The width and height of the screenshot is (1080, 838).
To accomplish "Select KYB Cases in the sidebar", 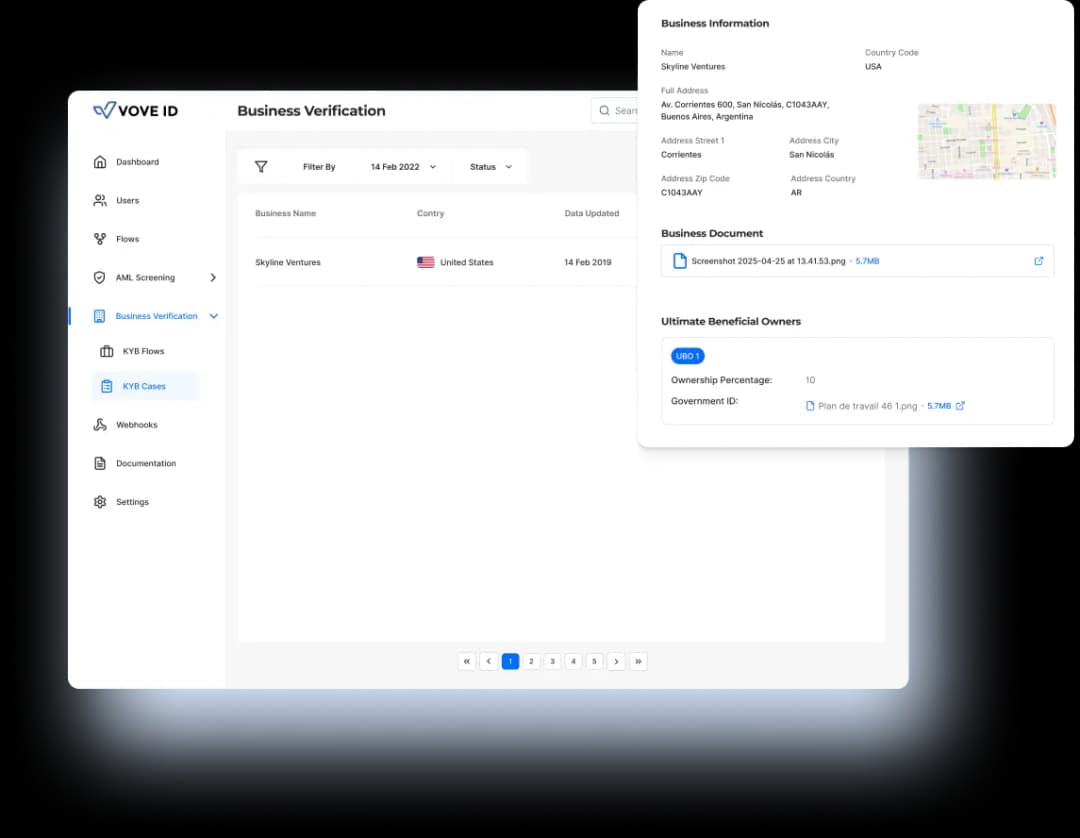I will (144, 386).
